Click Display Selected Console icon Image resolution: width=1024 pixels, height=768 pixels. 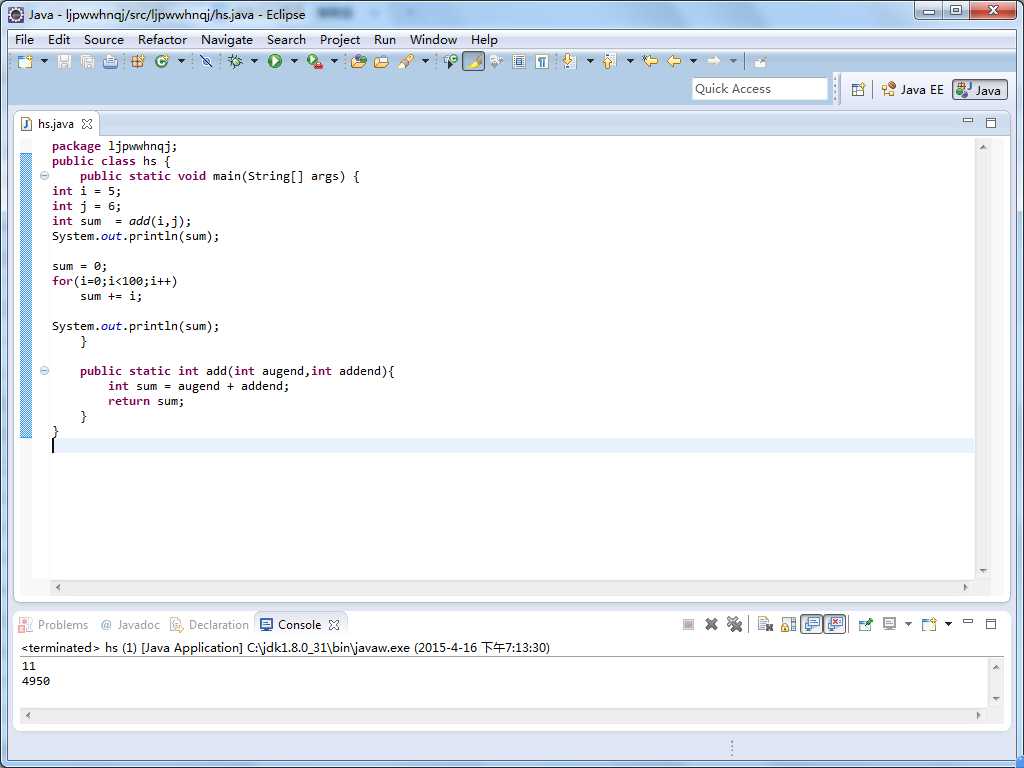[889, 624]
